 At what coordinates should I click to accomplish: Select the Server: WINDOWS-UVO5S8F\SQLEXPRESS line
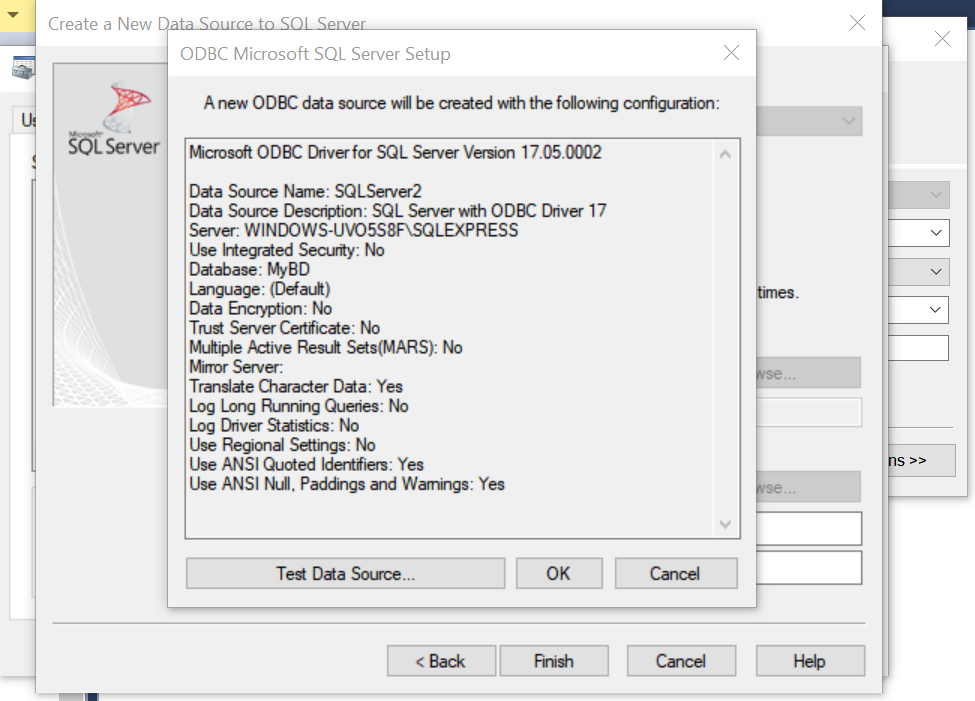(353, 230)
